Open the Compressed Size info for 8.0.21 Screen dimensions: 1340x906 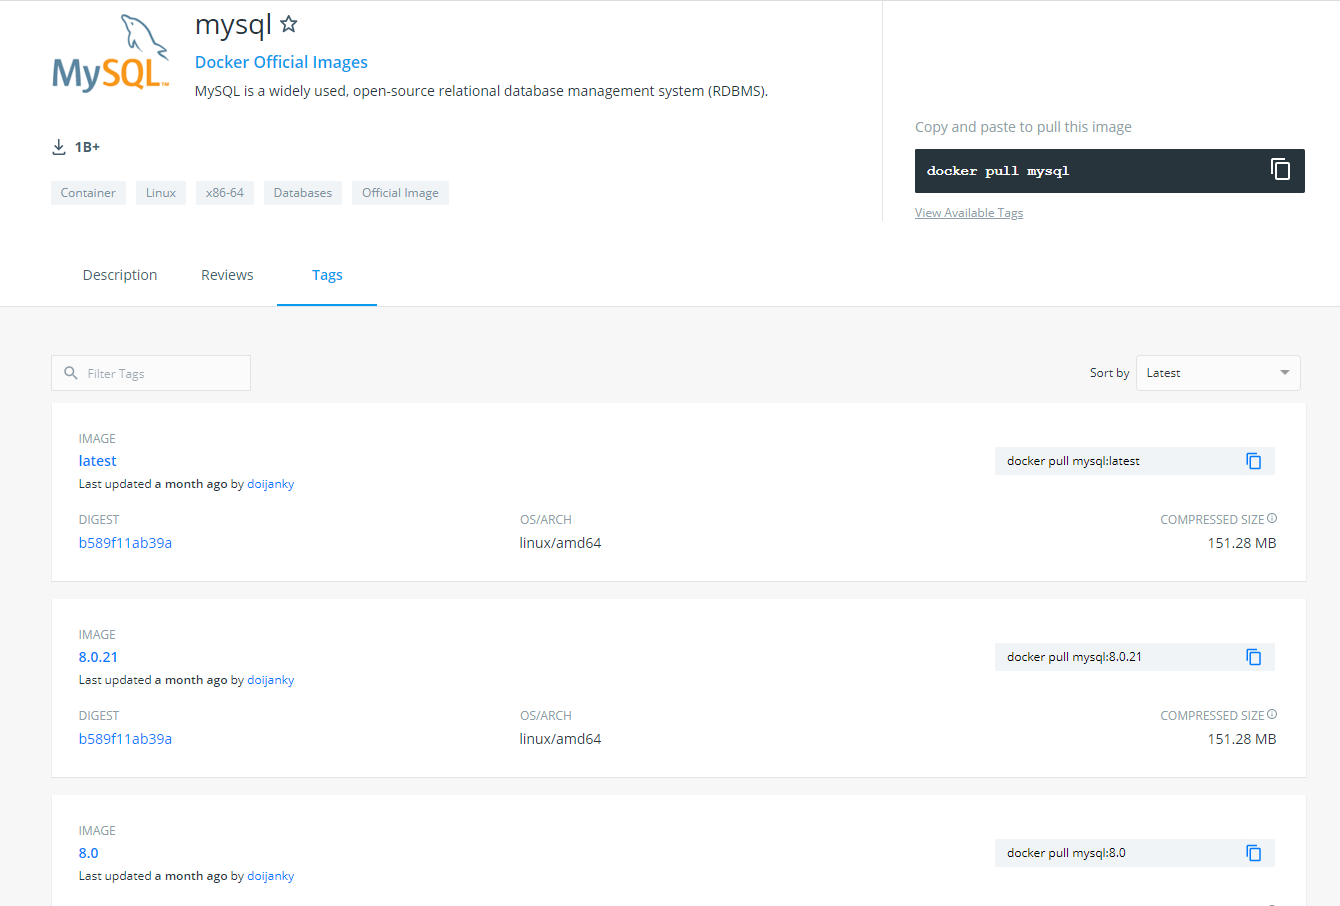pyautogui.click(x=1271, y=713)
